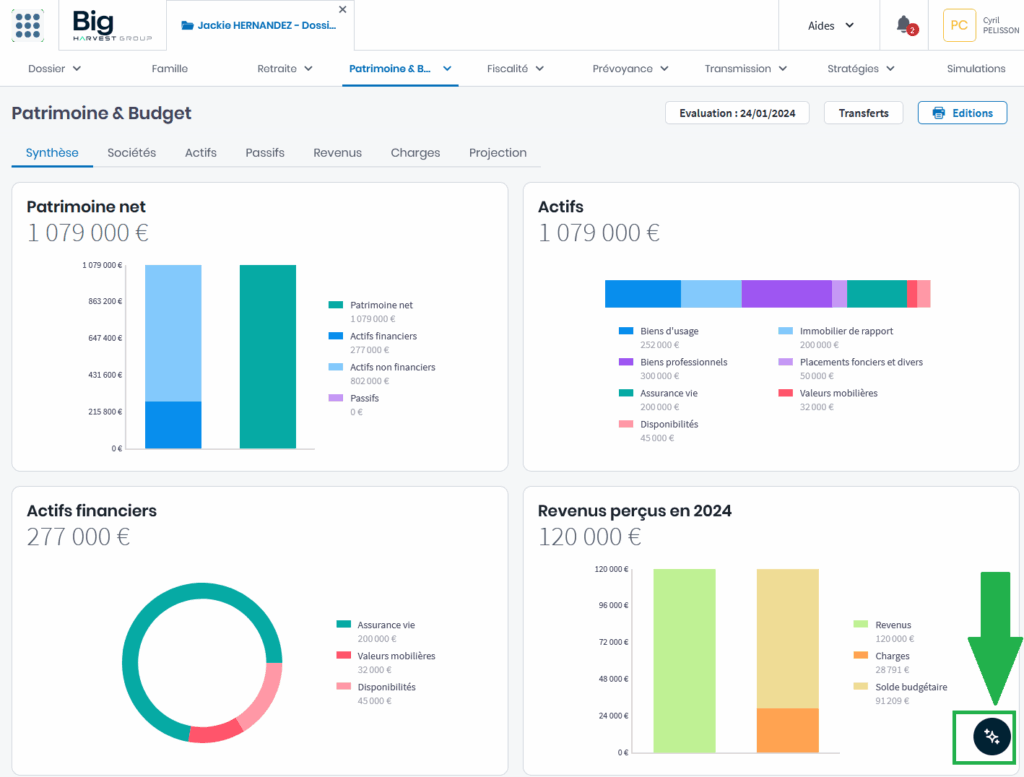Toggle Charges legend in Revenus chart
The image size is (1024, 777).
pyautogui.click(x=891, y=656)
